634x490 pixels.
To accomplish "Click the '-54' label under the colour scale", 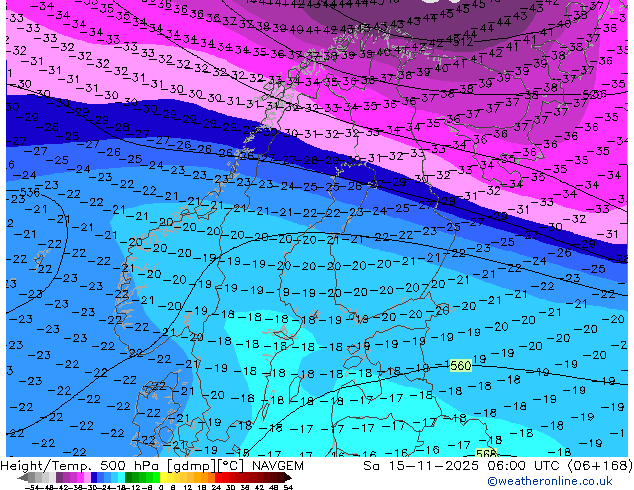I will click(x=32, y=487).
